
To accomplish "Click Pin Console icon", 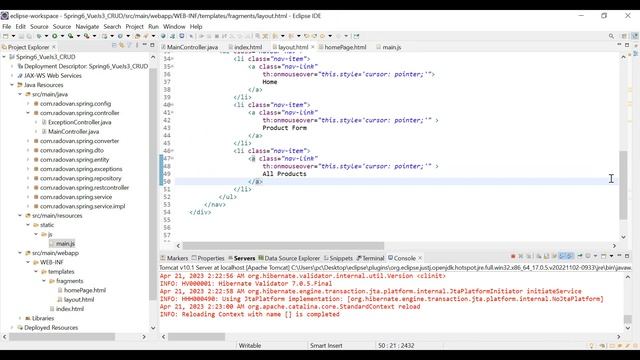I will click(x=580, y=256).
